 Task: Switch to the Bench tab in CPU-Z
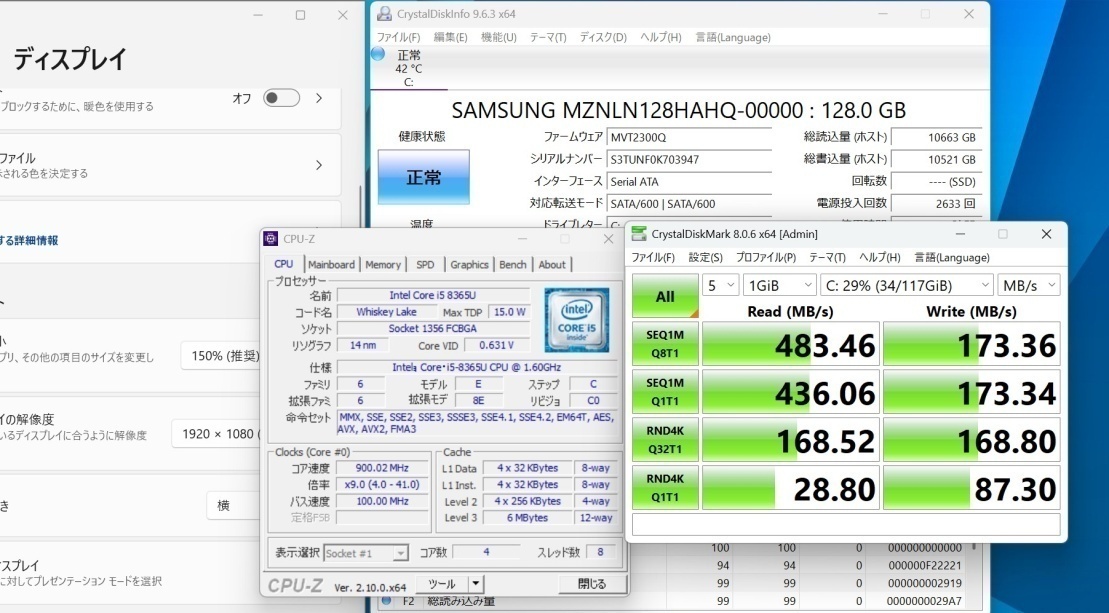(x=513, y=264)
